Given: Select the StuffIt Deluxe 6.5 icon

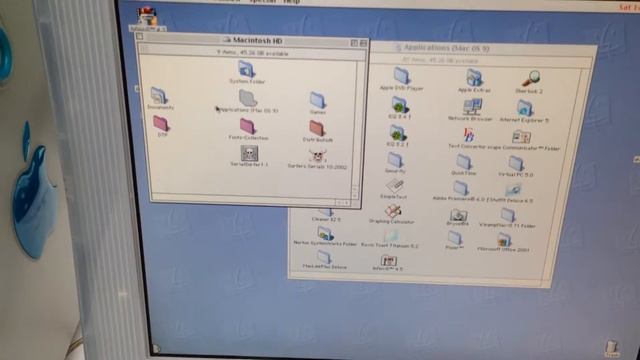Looking at the screenshot, I should (x=513, y=190).
